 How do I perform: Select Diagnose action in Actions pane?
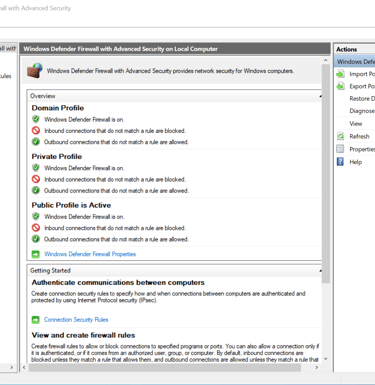362,111
